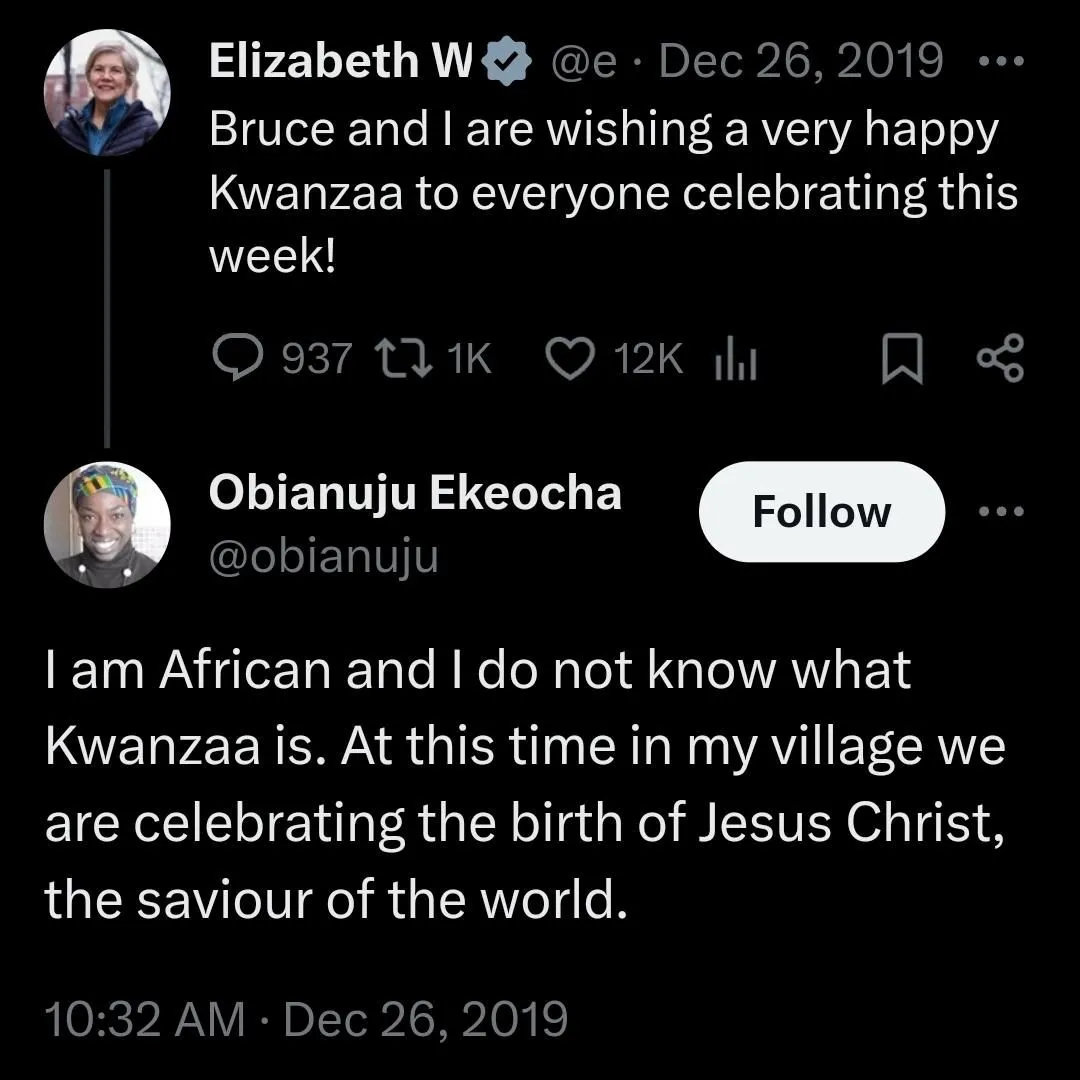Click the blue verified badge
This screenshot has width=1080, height=1080.
pyautogui.click(x=507, y=63)
